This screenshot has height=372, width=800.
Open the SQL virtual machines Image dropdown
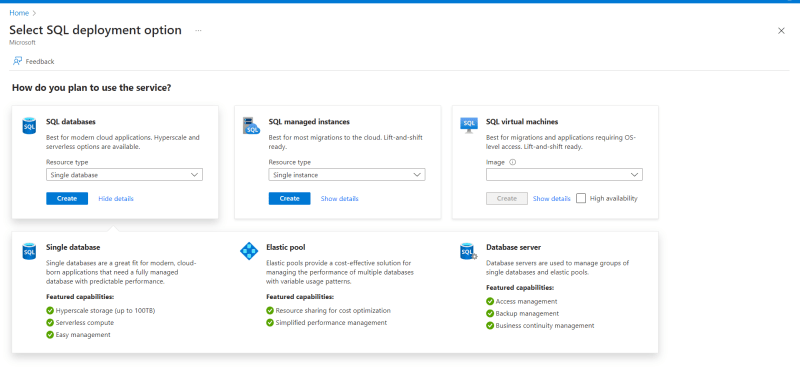coord(564,175)
